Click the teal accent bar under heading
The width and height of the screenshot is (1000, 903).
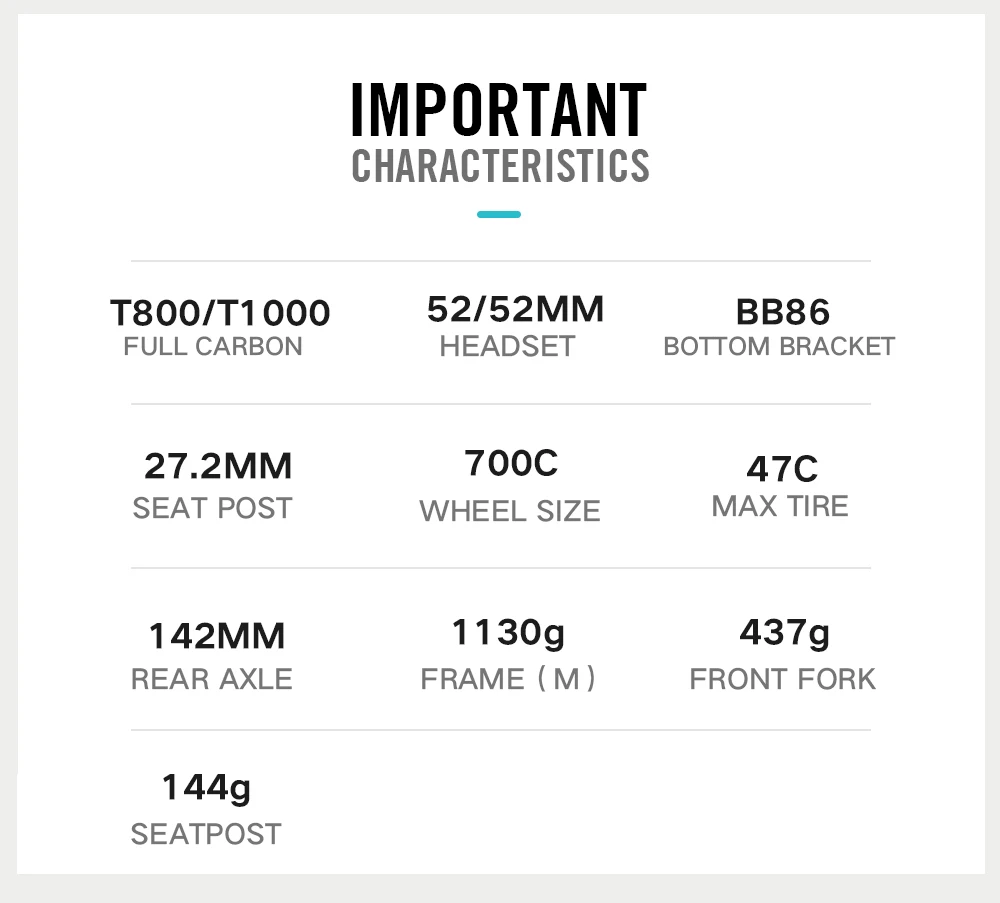(499, 214)
